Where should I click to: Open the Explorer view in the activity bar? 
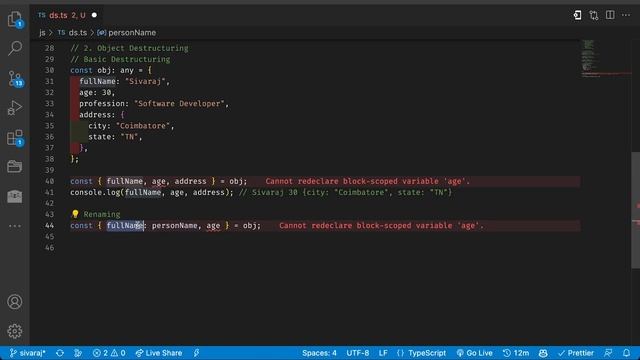[x=15, y=19]
